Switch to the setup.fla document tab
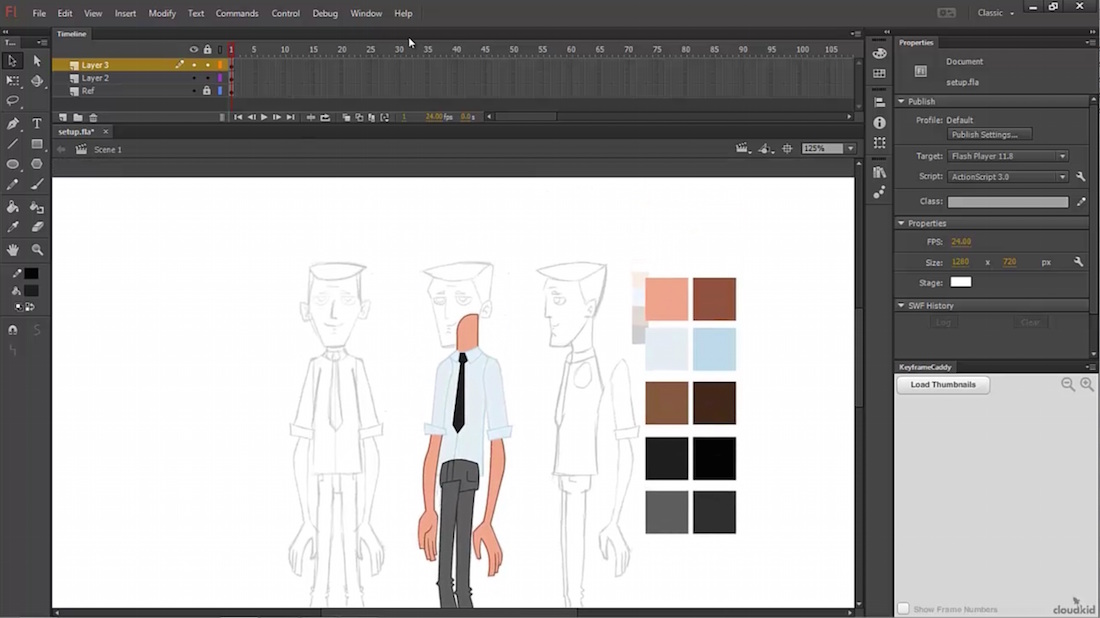Viewport: 1100px width, 618px height. (x=76, y=132)
